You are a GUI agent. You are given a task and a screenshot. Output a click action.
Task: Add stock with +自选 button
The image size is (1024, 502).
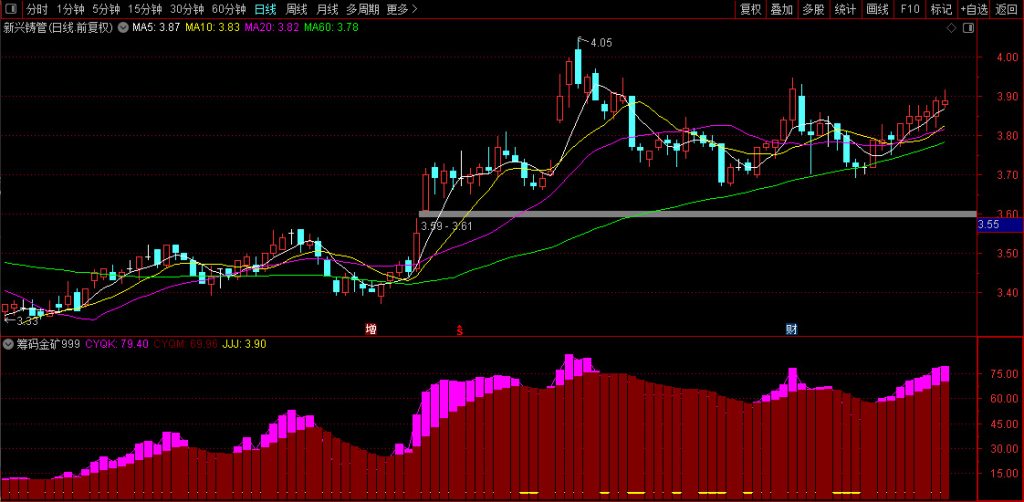tap(974, 9)
